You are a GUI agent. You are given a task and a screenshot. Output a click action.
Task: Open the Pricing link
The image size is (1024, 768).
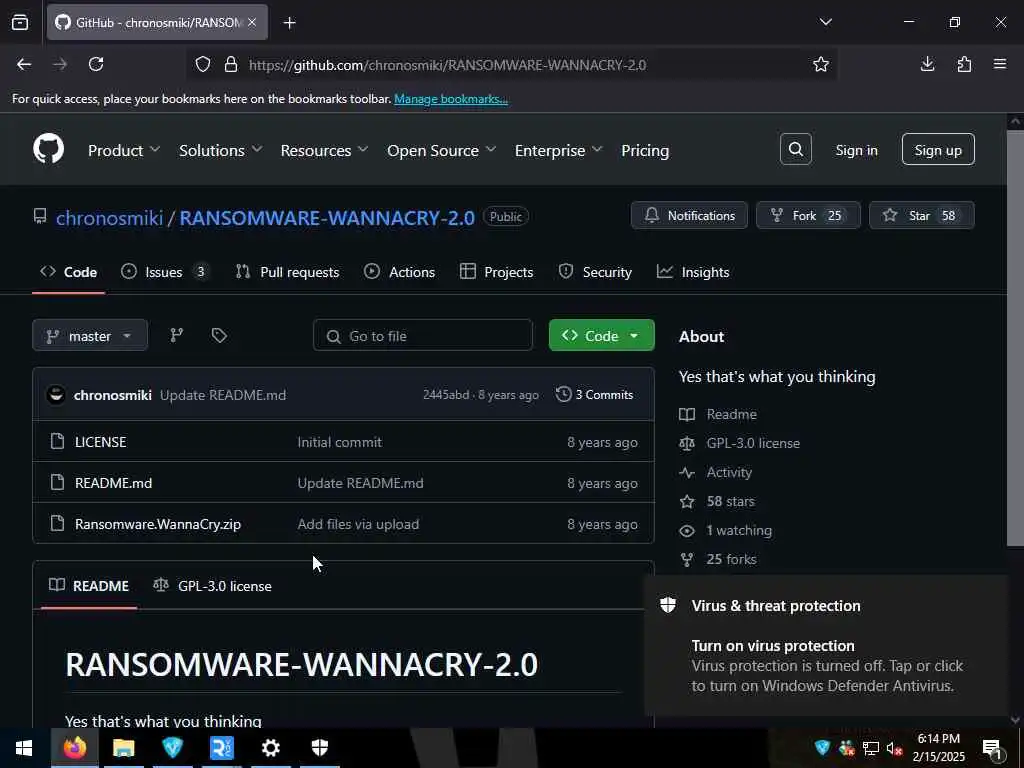pyautogui.click(x=645, y=150)
